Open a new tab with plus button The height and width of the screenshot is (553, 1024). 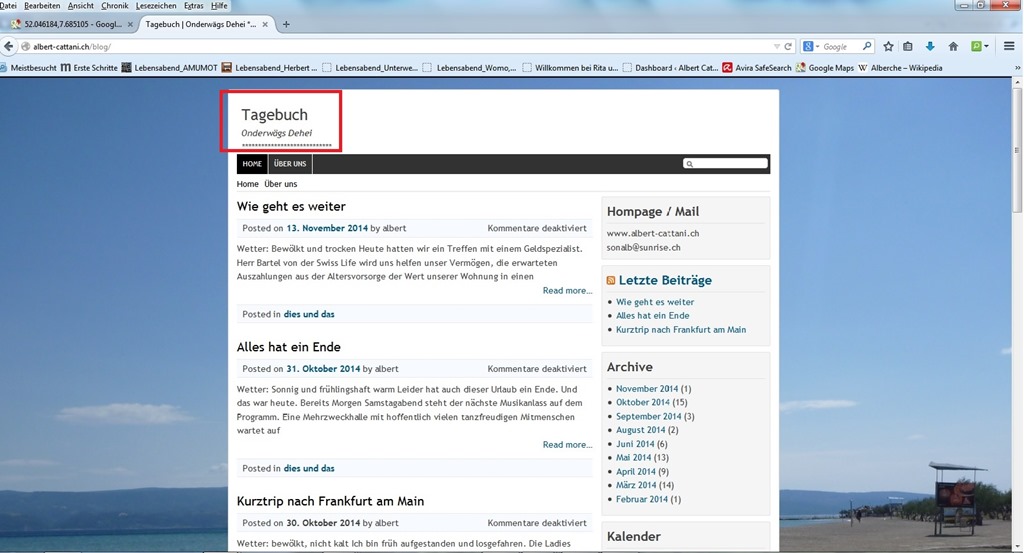pos(286,24)
